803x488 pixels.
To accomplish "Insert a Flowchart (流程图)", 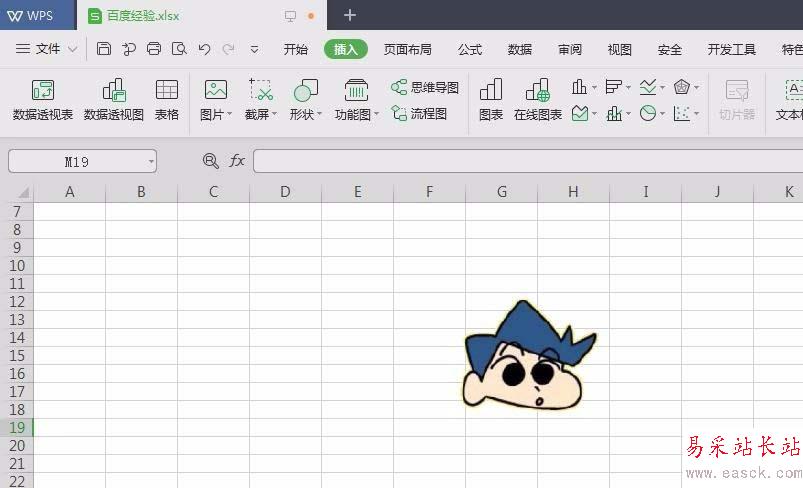I will pyautogui.click(x=419, y=113).
